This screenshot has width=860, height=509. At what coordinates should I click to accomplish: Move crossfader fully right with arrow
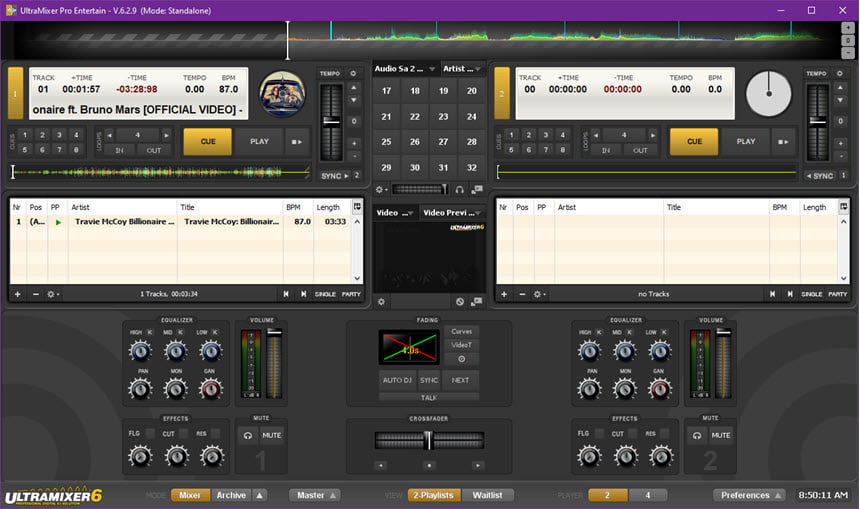point(478,465)
